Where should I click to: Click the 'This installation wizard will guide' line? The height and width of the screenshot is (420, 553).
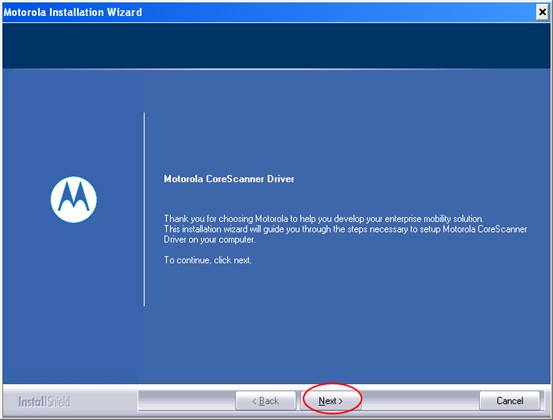coord(345,229)
